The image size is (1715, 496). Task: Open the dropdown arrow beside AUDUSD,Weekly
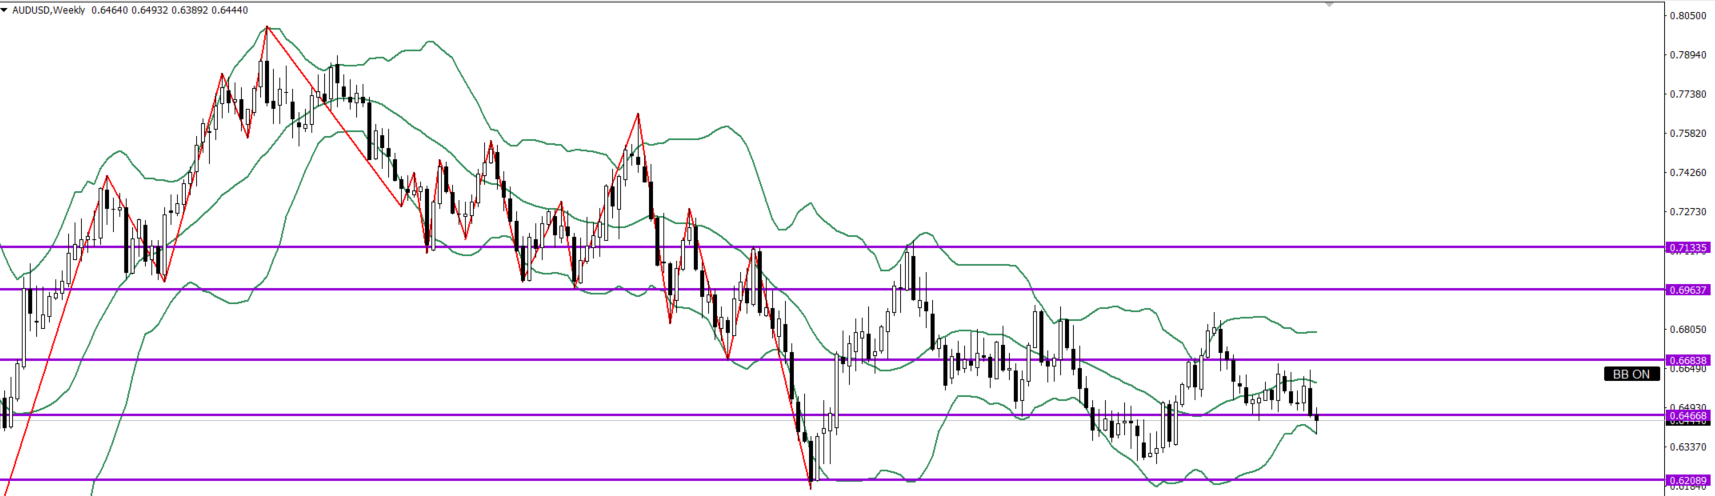(x=5, y=10)
